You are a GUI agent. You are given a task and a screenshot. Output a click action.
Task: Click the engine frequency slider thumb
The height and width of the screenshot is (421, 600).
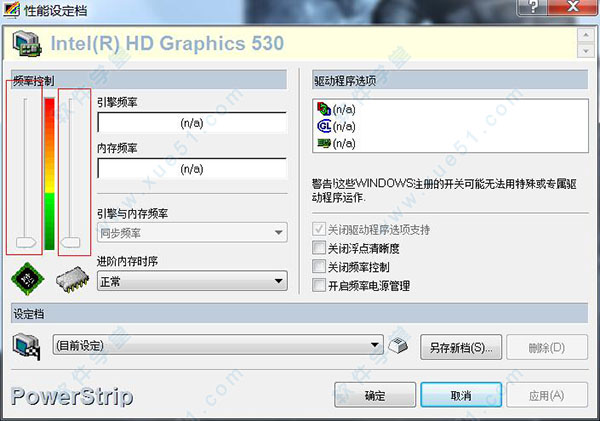click(x=26, y=241)
